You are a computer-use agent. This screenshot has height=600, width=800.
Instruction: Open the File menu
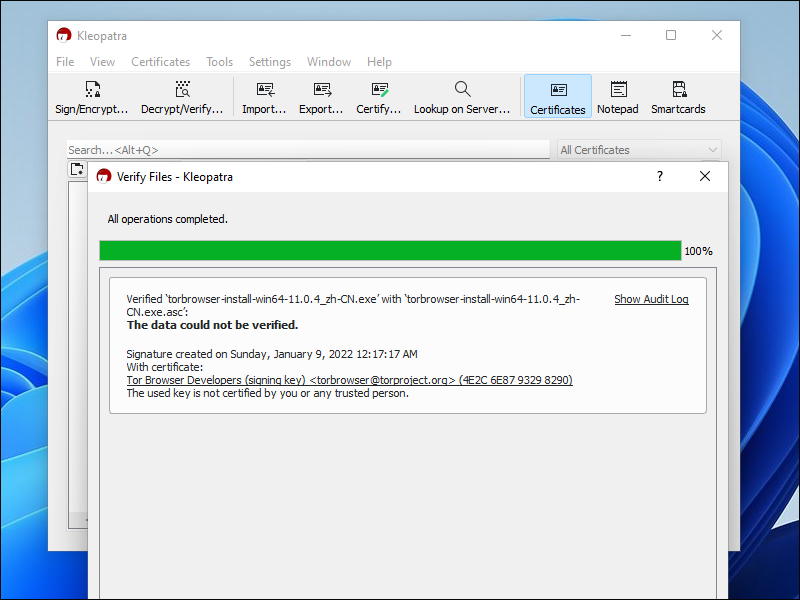(65, 62)
